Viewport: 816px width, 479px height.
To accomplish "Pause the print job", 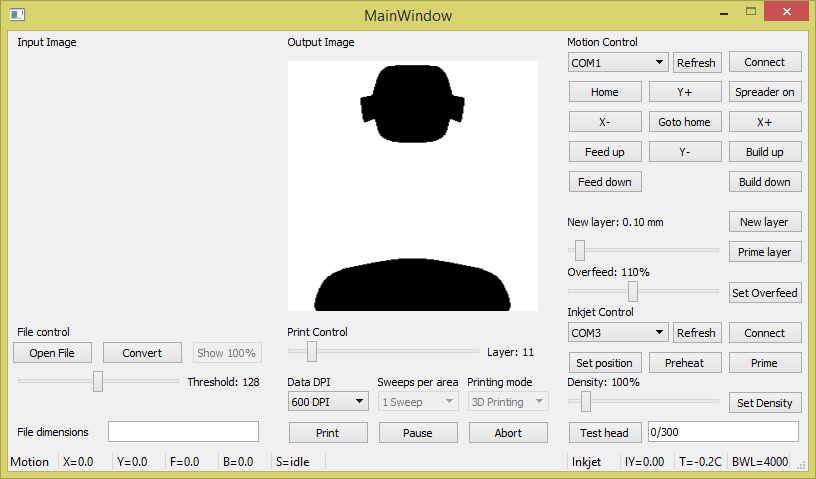I will point(418,433).
